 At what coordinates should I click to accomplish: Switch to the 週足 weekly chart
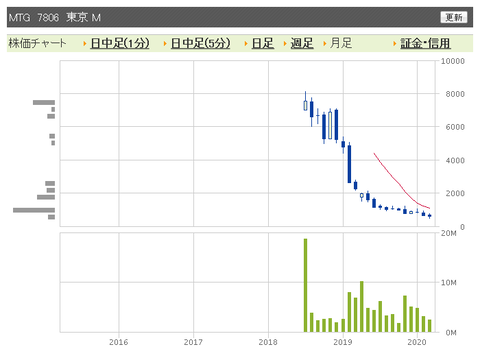click(x=302, y=43)
